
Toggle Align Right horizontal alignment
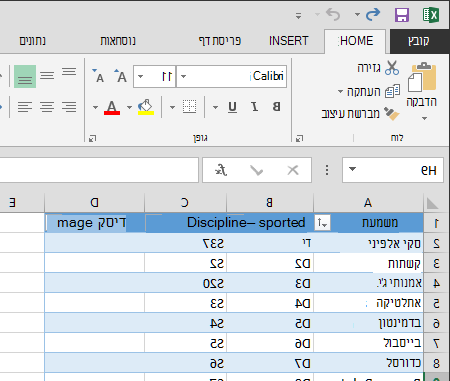coord(69,107)
